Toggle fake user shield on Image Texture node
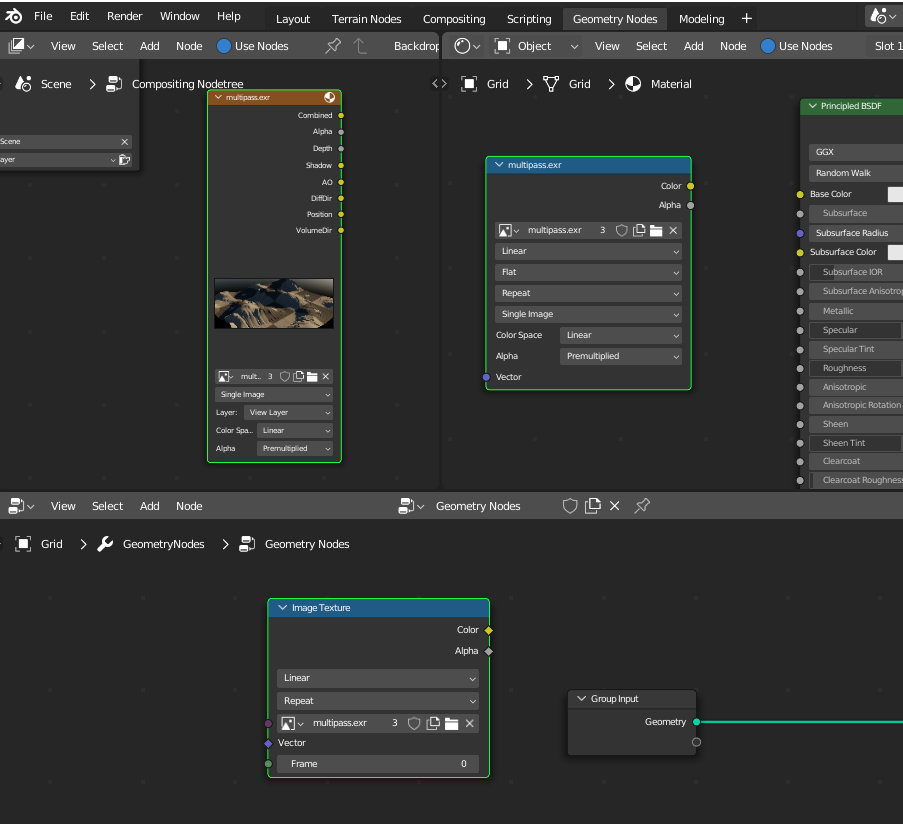This screenshot has width=903, height=824. pyautogui.click(x=414, y=724)
